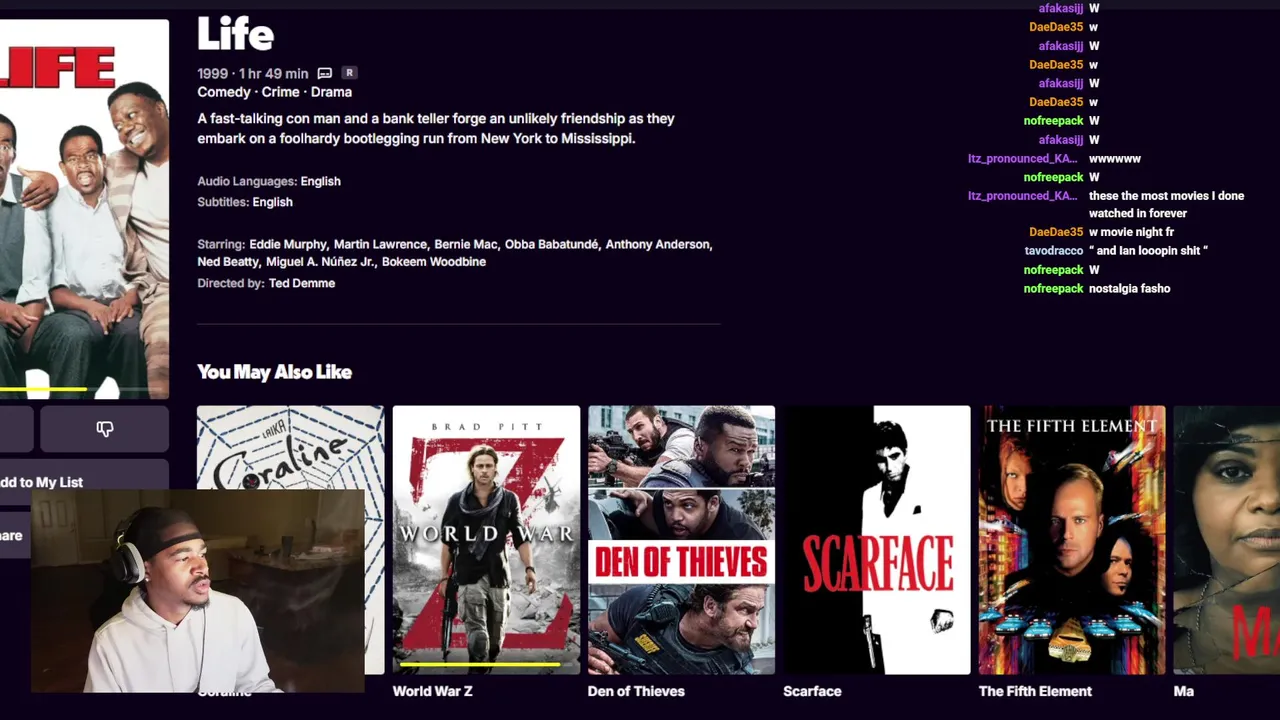Click the Life movie title heading
Image resolution: width=1280 pixels, height=720 pixels.
(235, 35)
